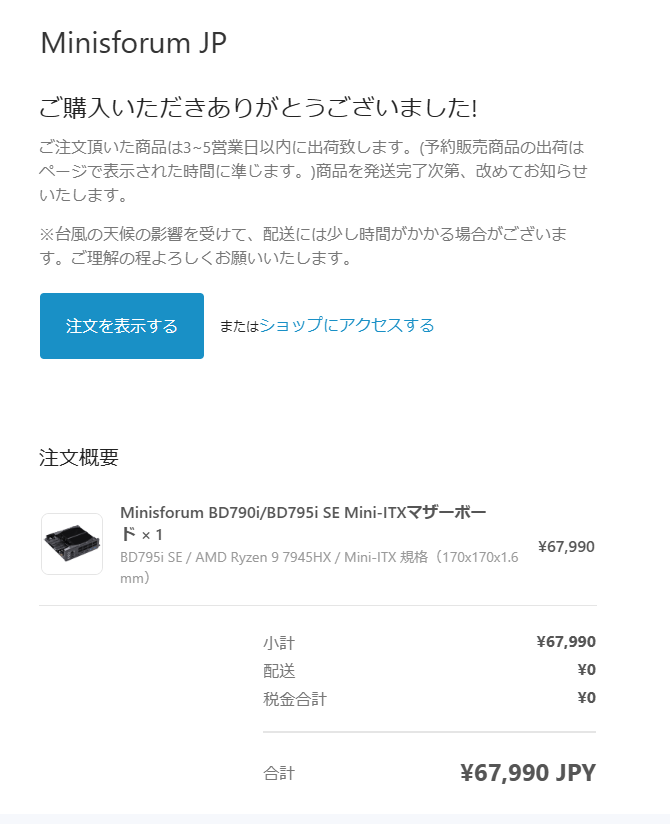The image size is (670, 824).
Task: Click the subtotal amount ¥67,990
Action: 566,642
